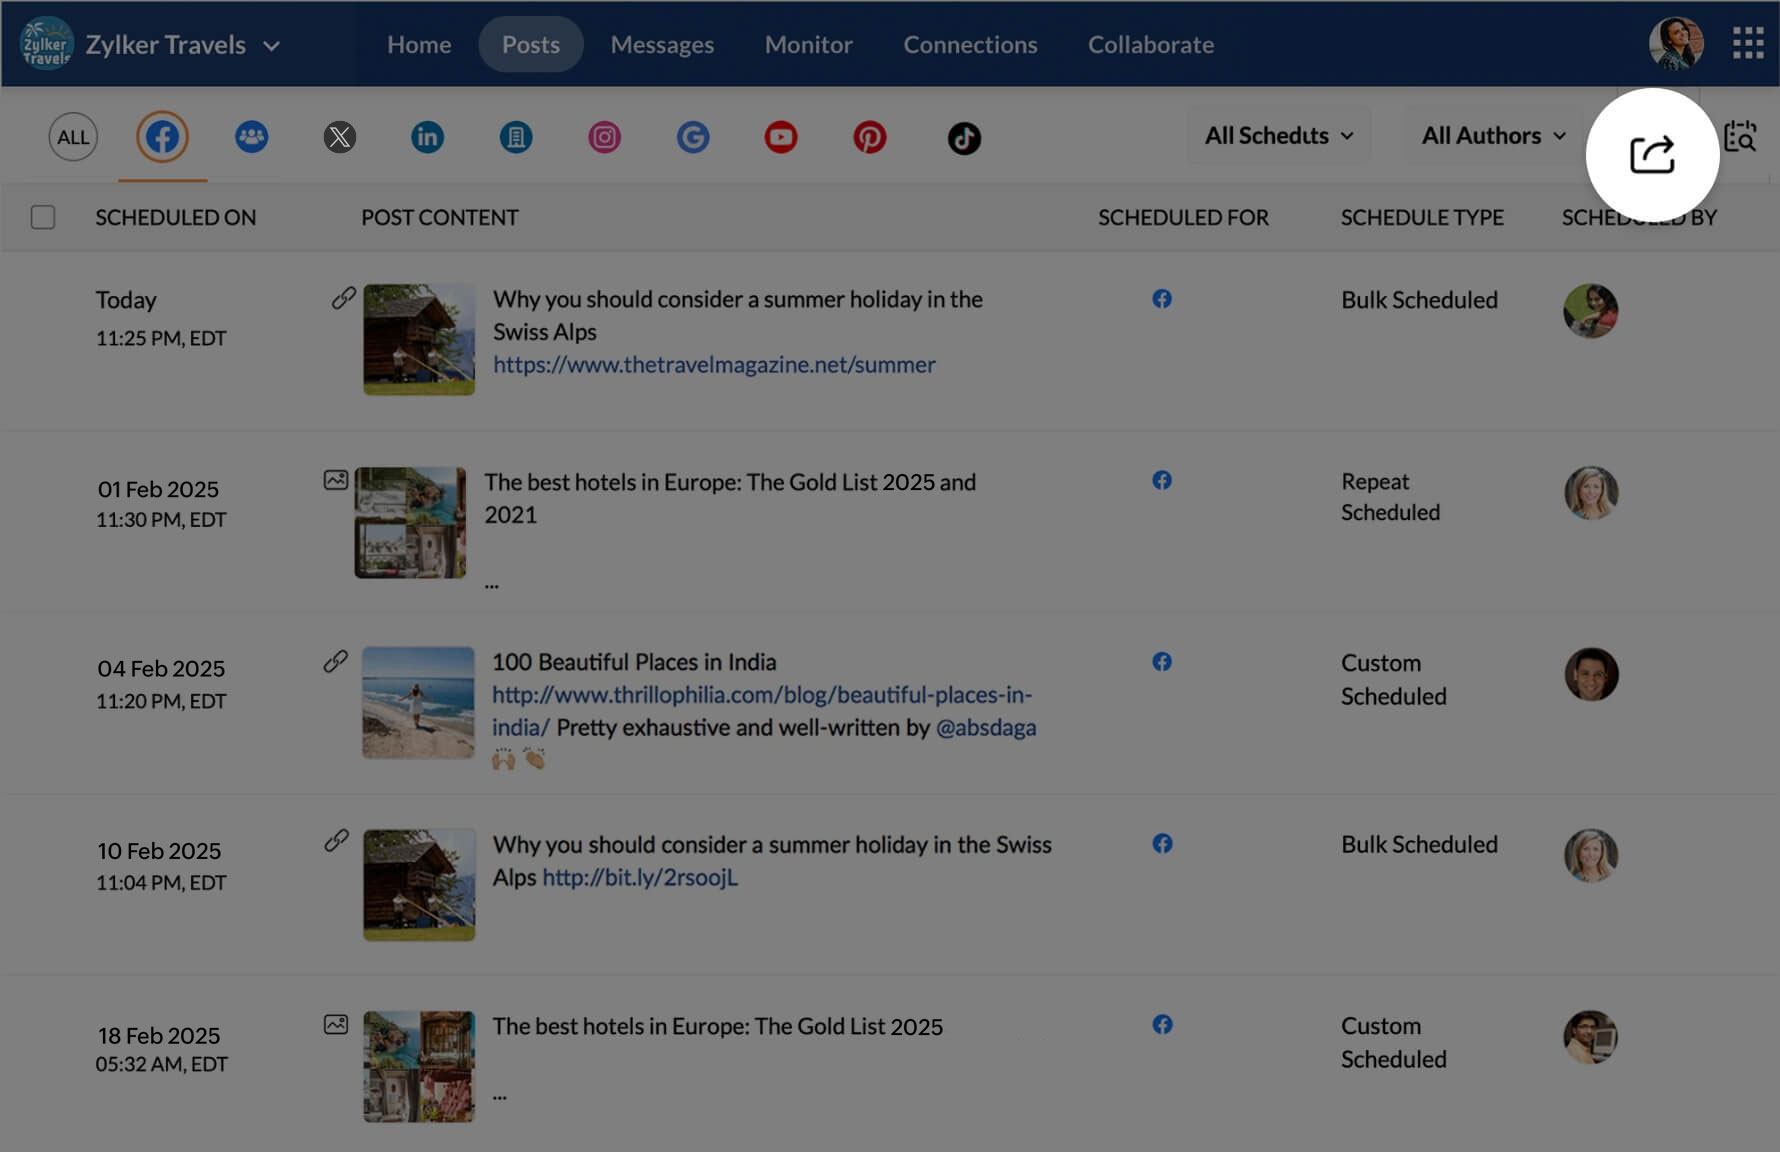This screenshot has height=1152, width=1780.
Task: Filter posts by TikTok
Action: [x=962, y=137]
